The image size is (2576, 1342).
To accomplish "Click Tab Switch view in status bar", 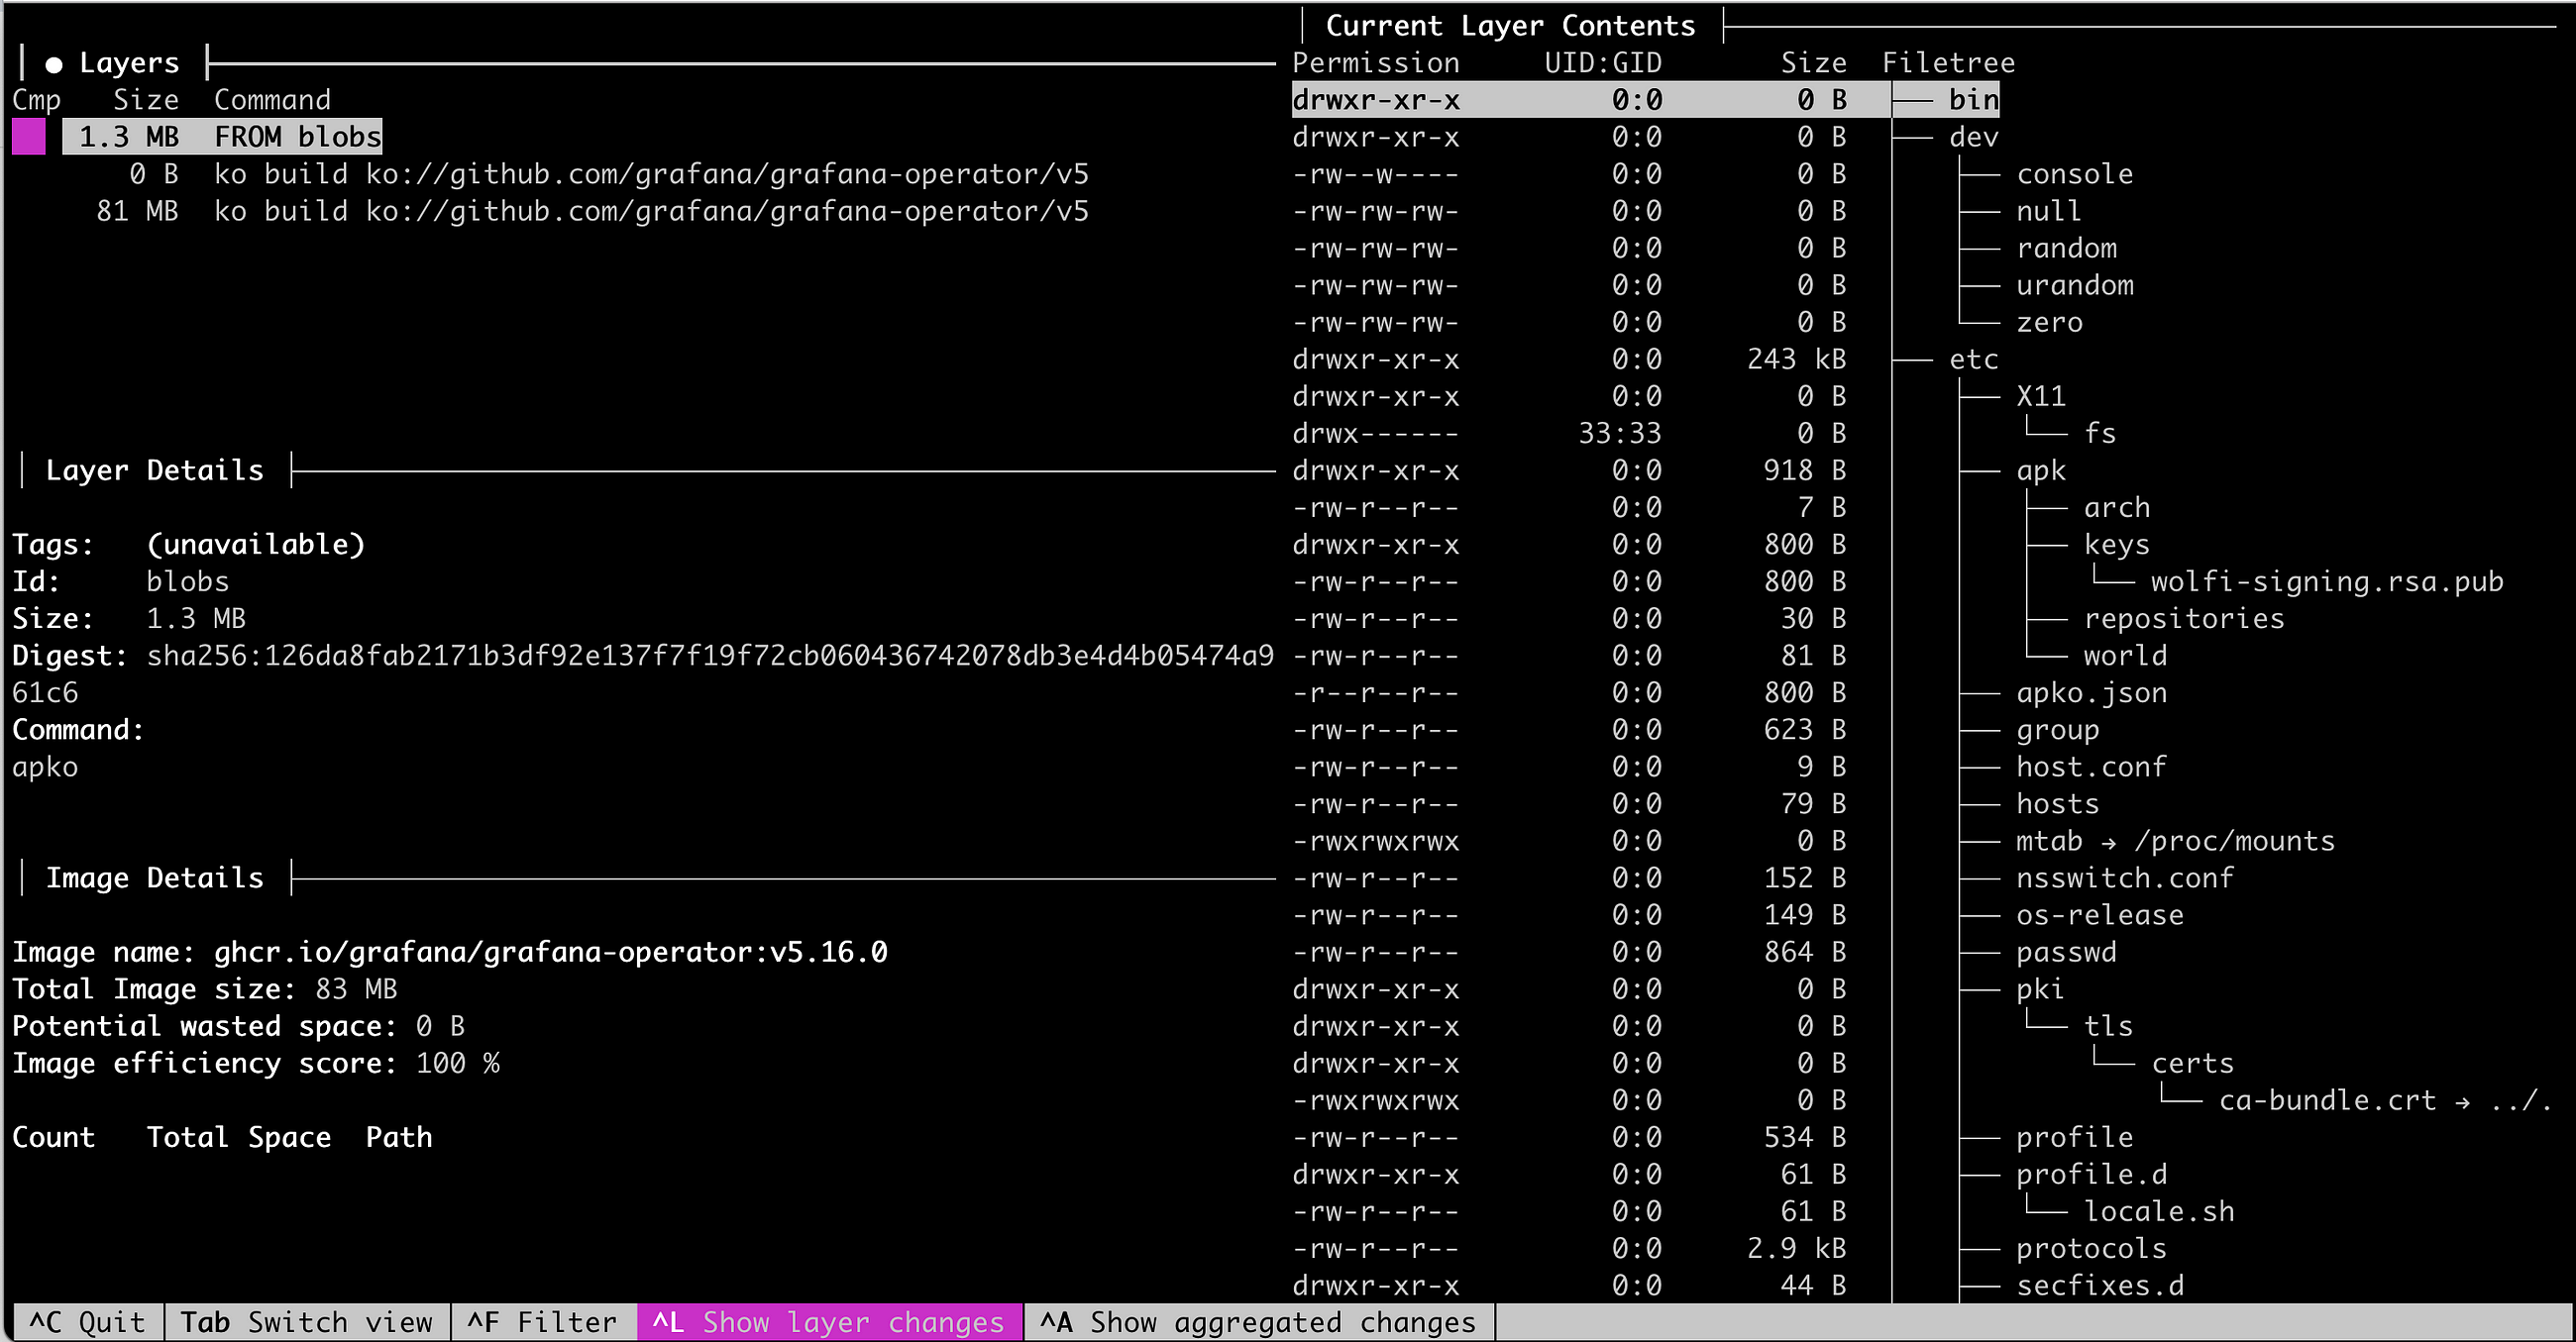I will (x=306, y=1322).
